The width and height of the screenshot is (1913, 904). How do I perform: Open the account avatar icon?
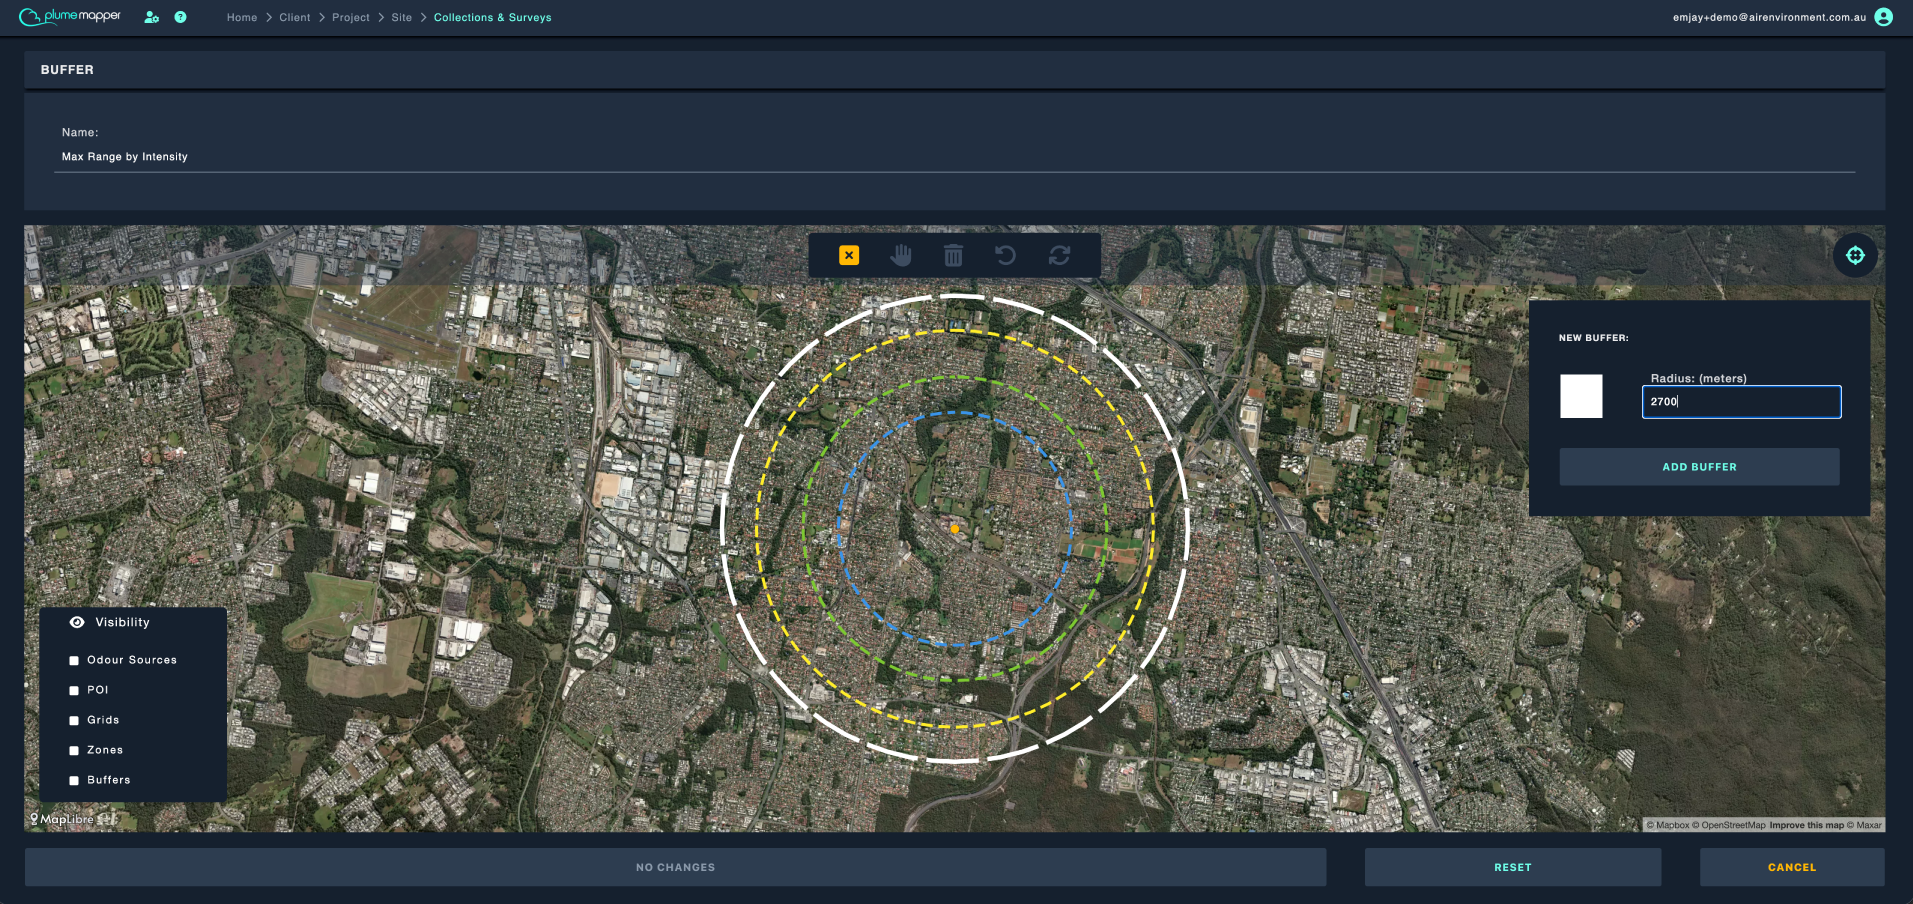(1883, 17)
